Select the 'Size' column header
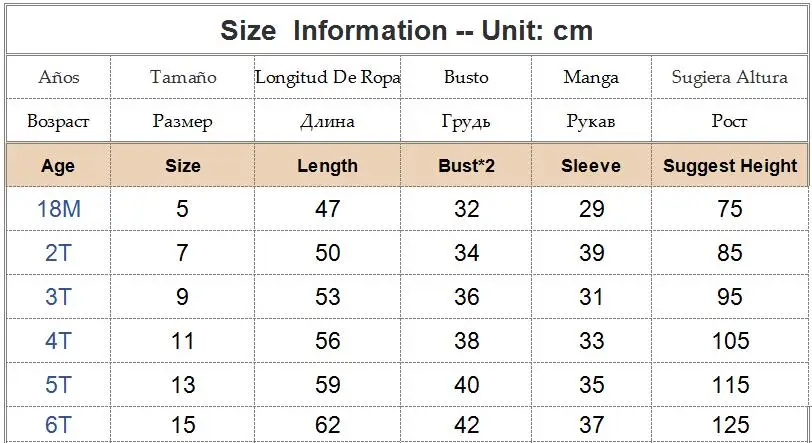Screen dimensions: 812x443 click(x=182, y=166)
